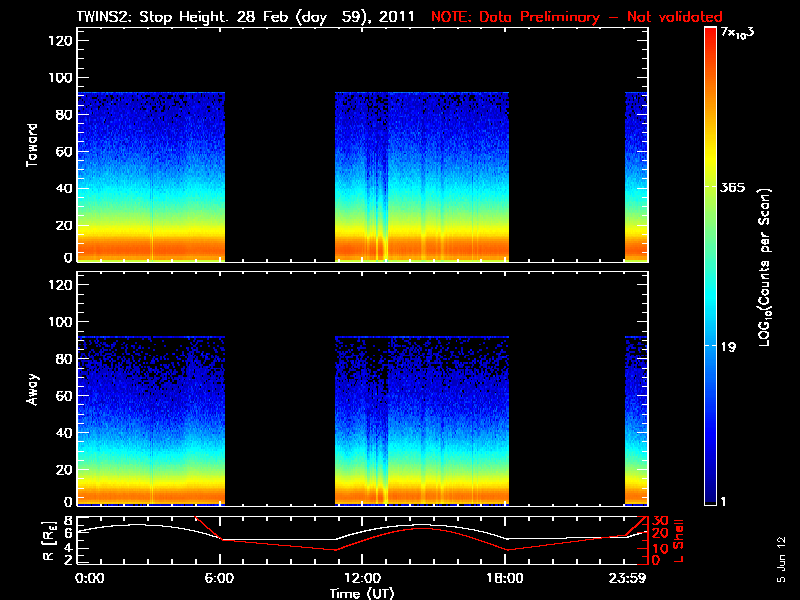Click the Toward y-axis label

[32, 147]
